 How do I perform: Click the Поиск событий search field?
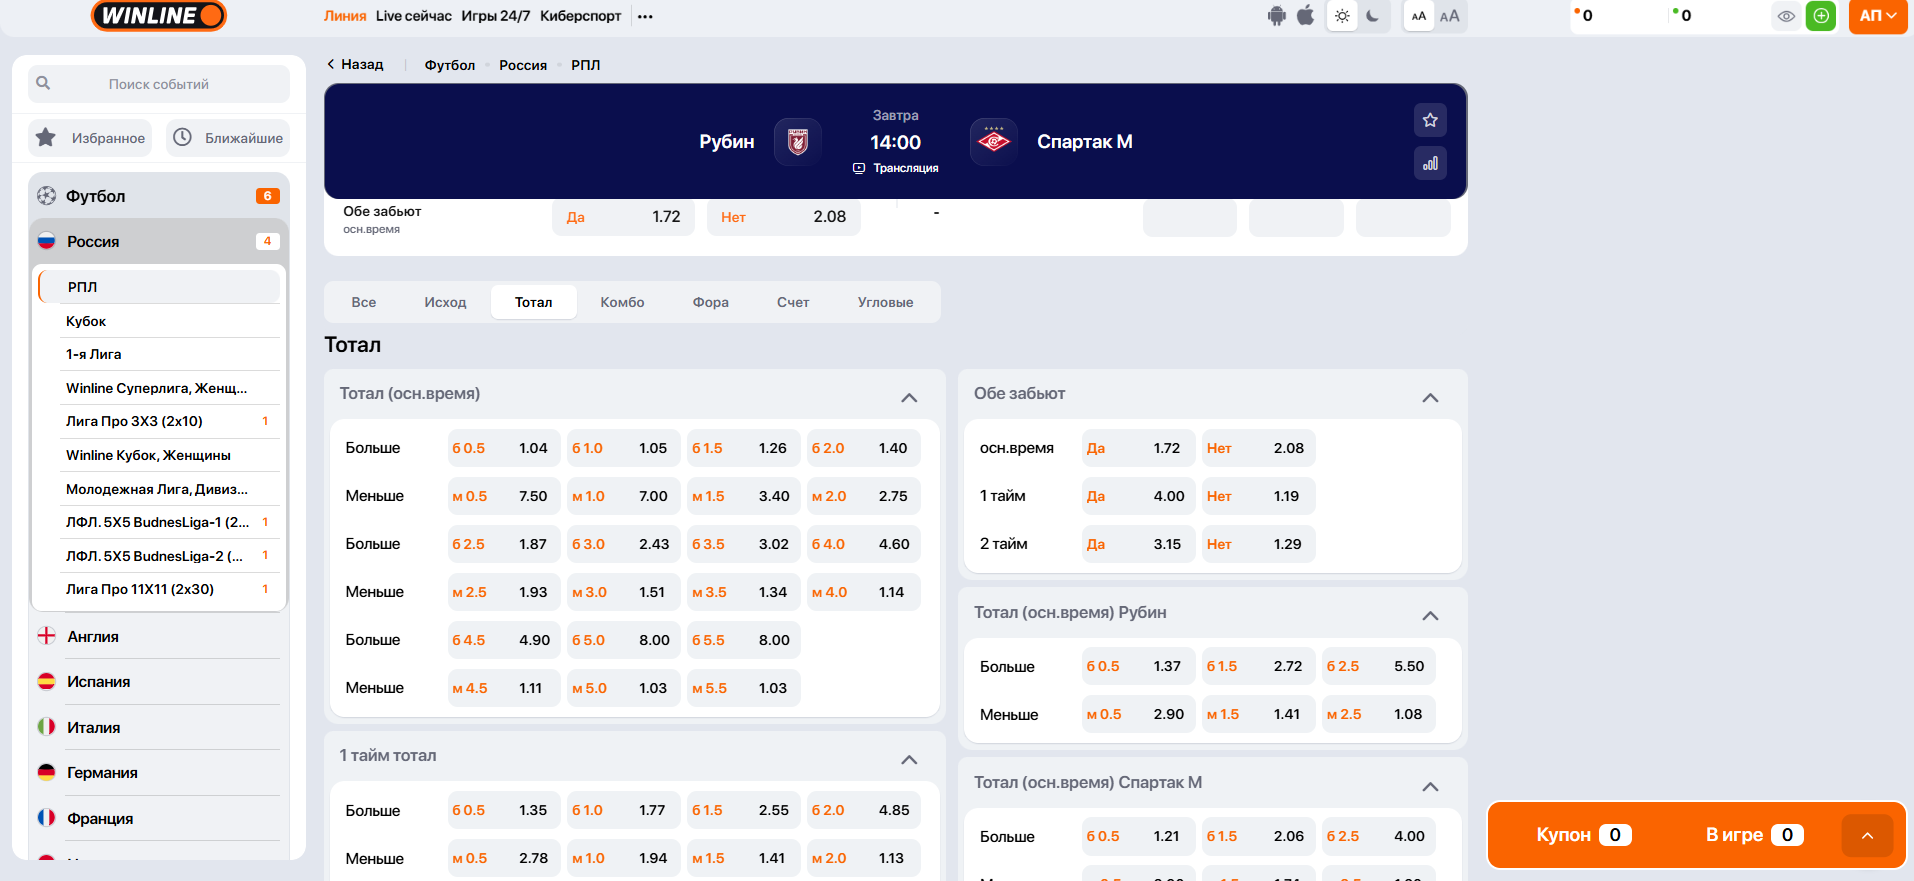coord(159,84)
